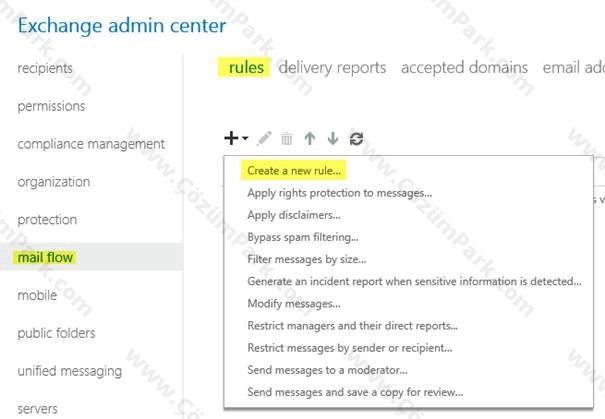Screen dimensions: 605x419
Task: Choose Generate an incident report when sensitive information is detected...
Action: 414,281
